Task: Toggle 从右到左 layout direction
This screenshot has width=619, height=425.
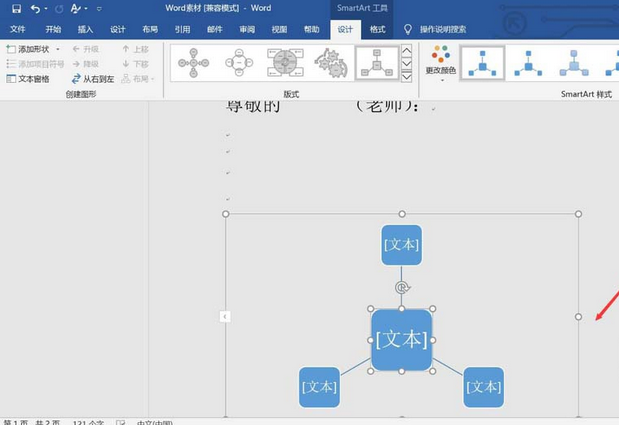Action: (x=93, y=79)
